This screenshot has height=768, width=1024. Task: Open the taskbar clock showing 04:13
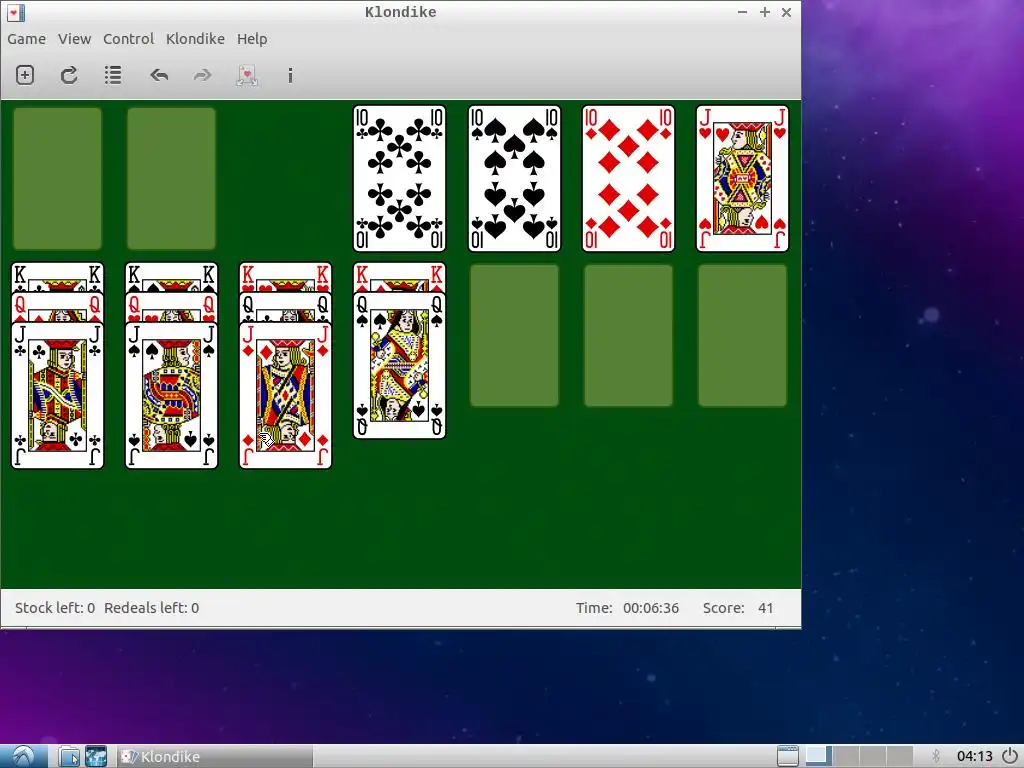[x=974, y=756]
